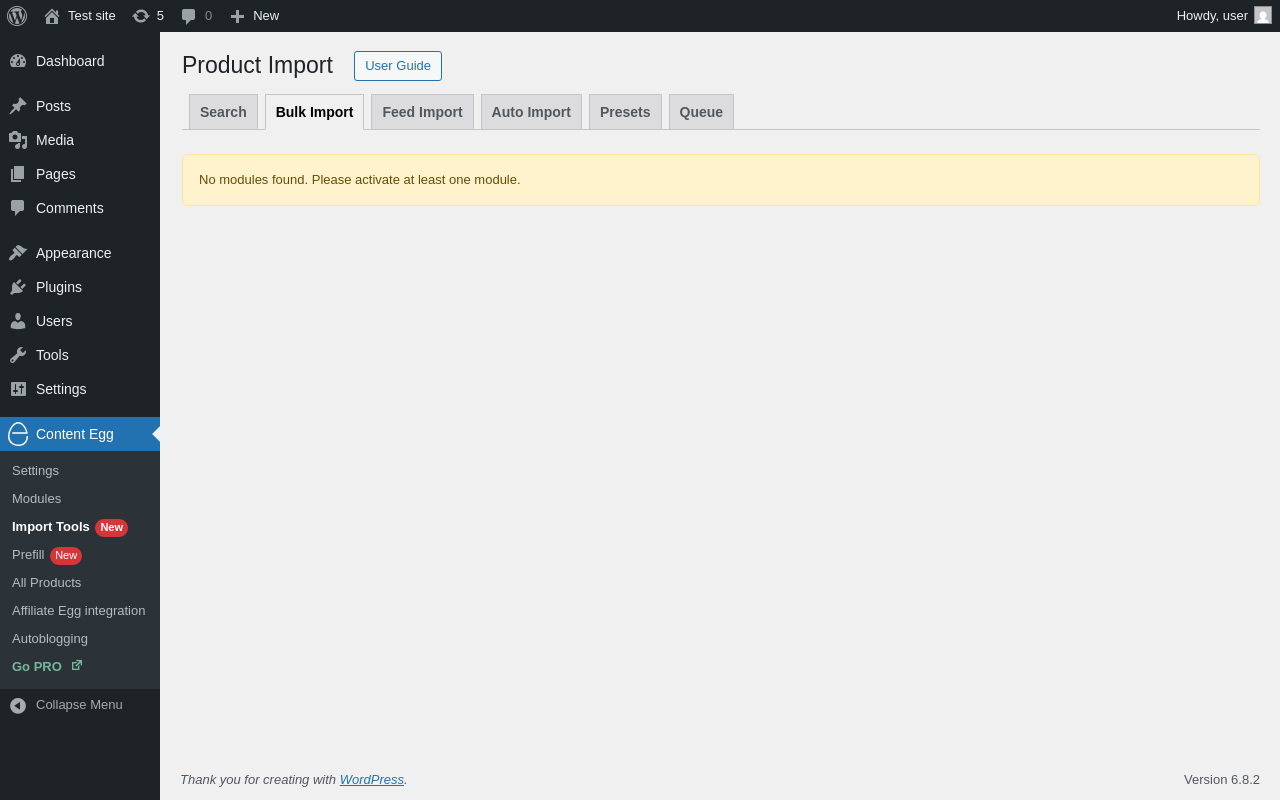Open Prefill in Content Egg submenu
The image size is (1280, 800).
[28, 555]
